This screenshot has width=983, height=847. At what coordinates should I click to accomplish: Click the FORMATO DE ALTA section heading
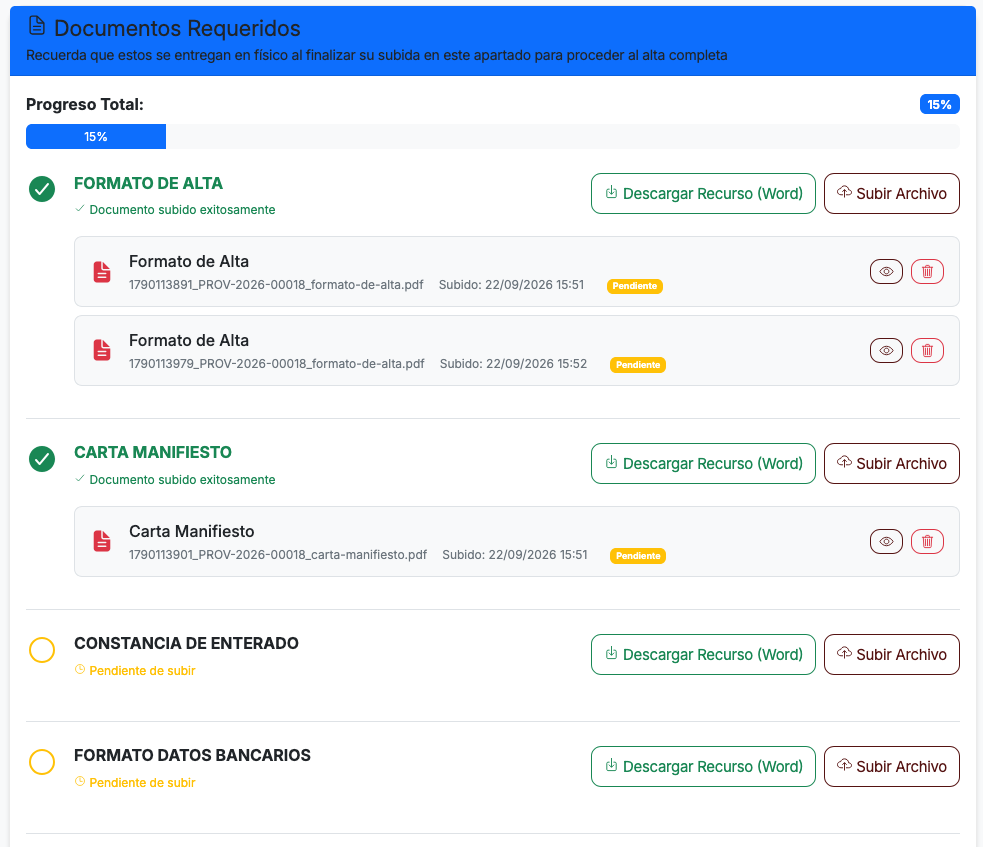click(149, 183)
